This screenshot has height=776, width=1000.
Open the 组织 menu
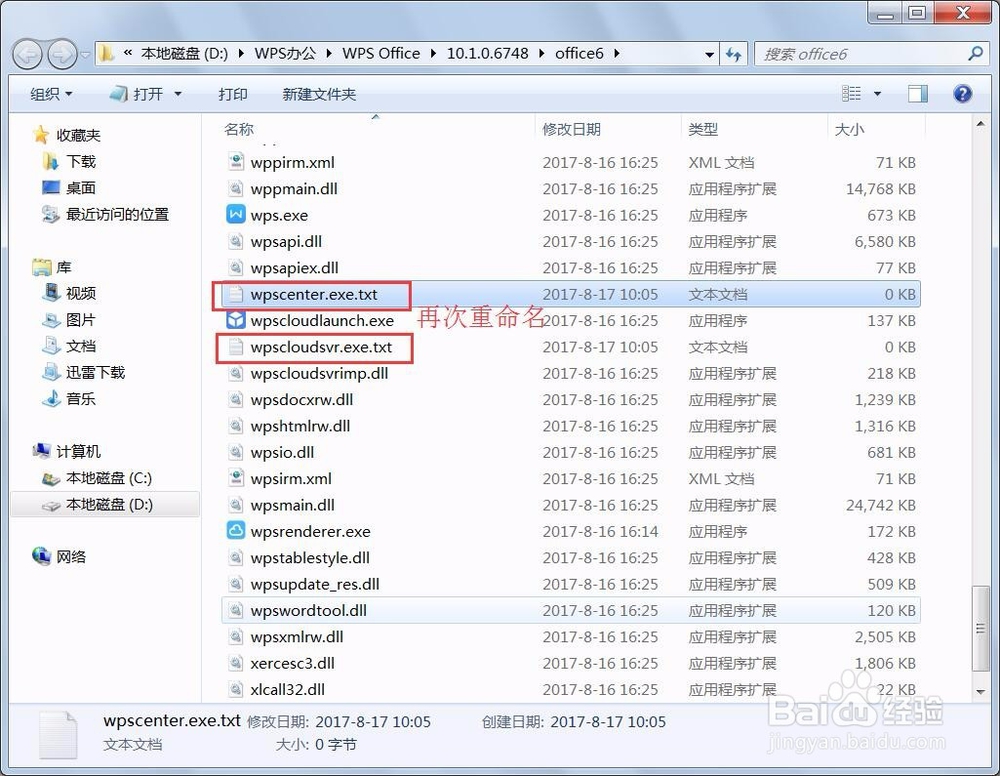[51, 94]
